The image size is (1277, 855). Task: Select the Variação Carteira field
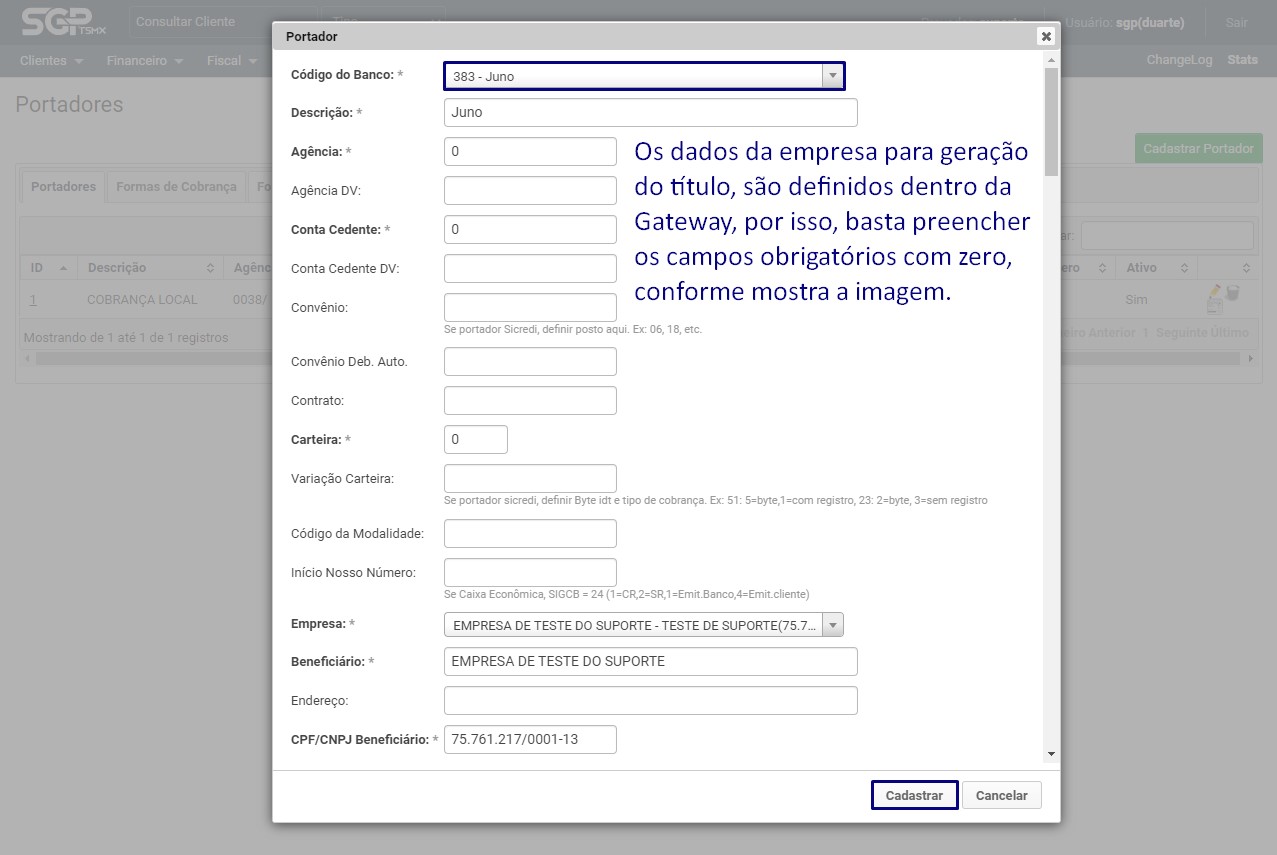coord(530,479)
